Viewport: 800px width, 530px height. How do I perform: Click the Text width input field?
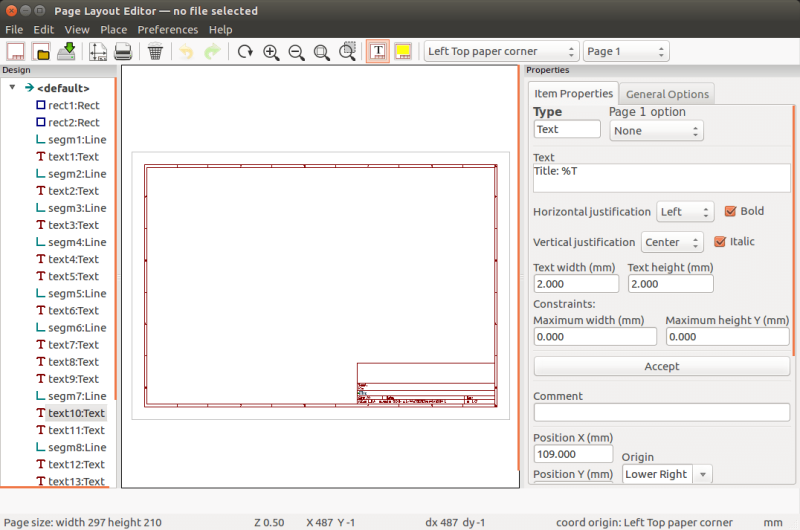(x=576, y=284)
